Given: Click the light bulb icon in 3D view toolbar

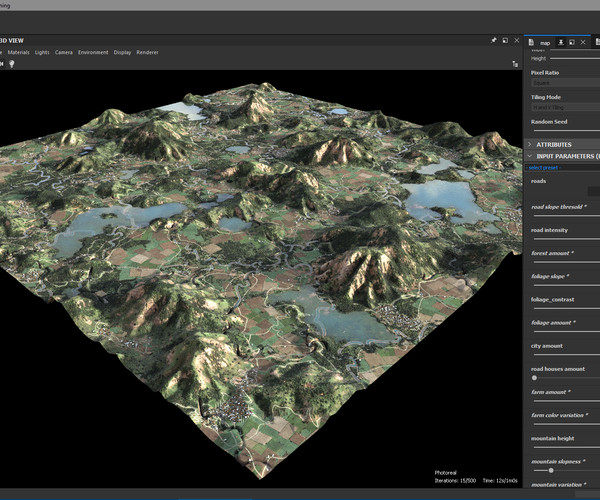Looking at the screenshot, I should (x=12, y=63).
